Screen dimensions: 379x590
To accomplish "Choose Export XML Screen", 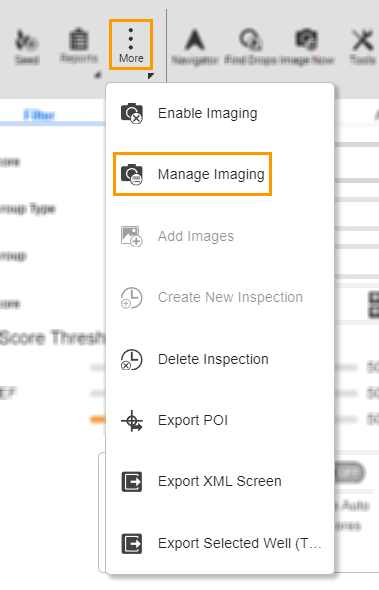I will (220, 481).
